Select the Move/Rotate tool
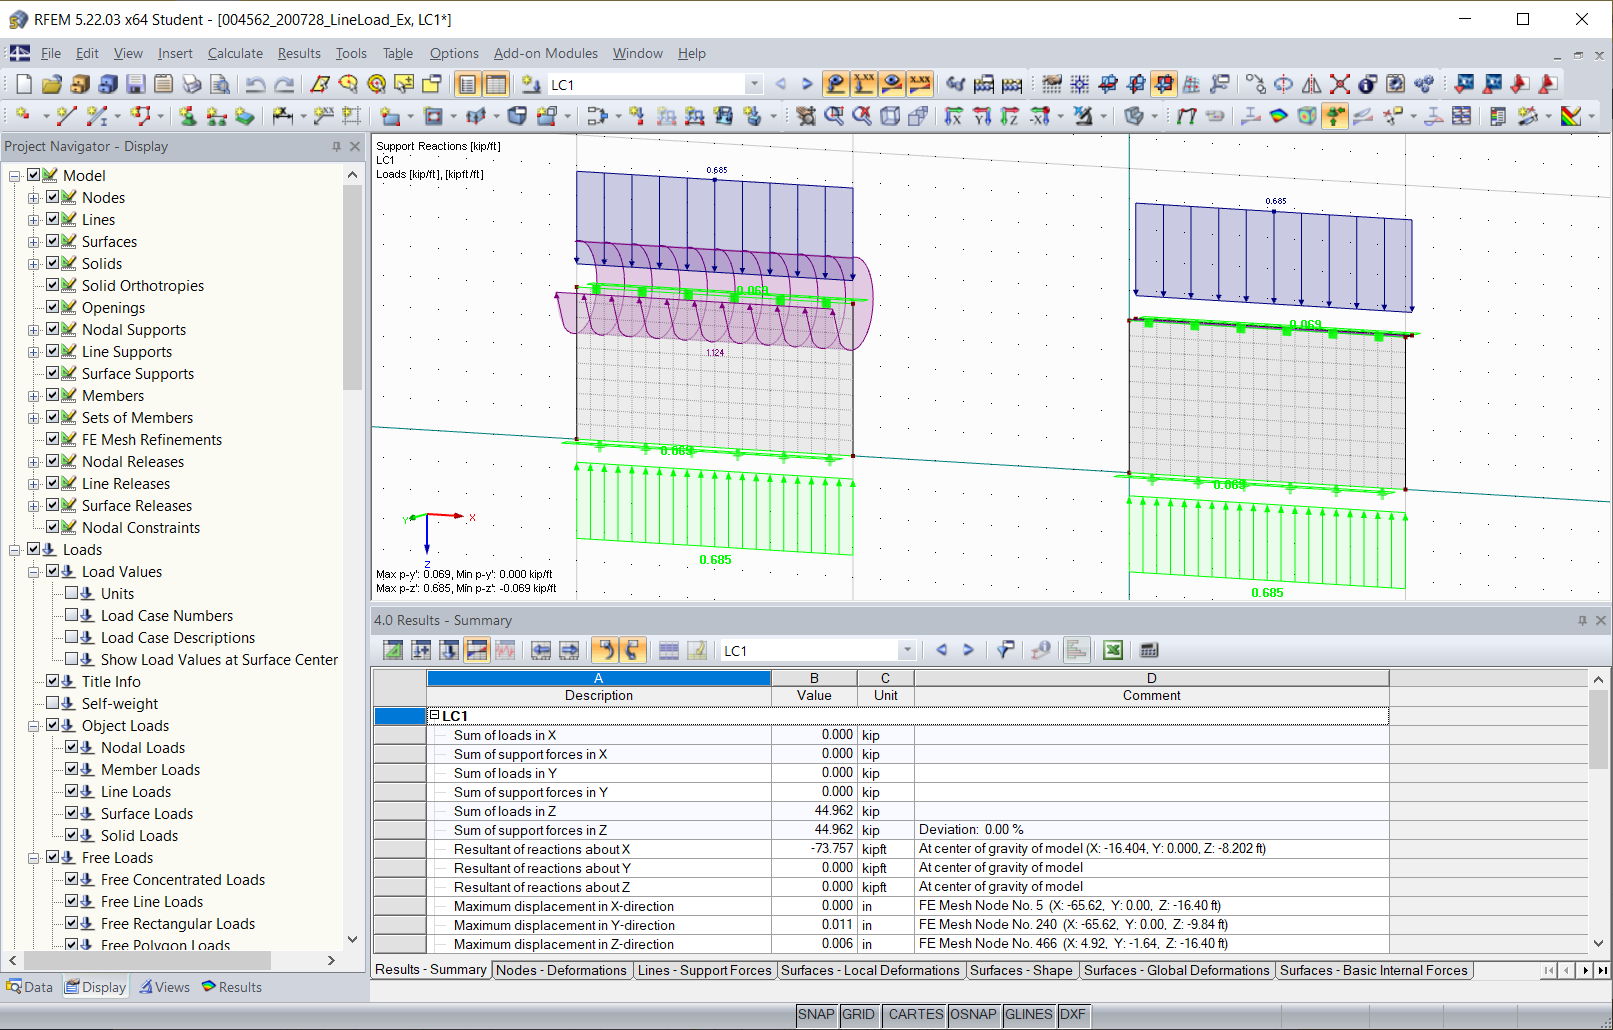 [x=1257, y=84]
